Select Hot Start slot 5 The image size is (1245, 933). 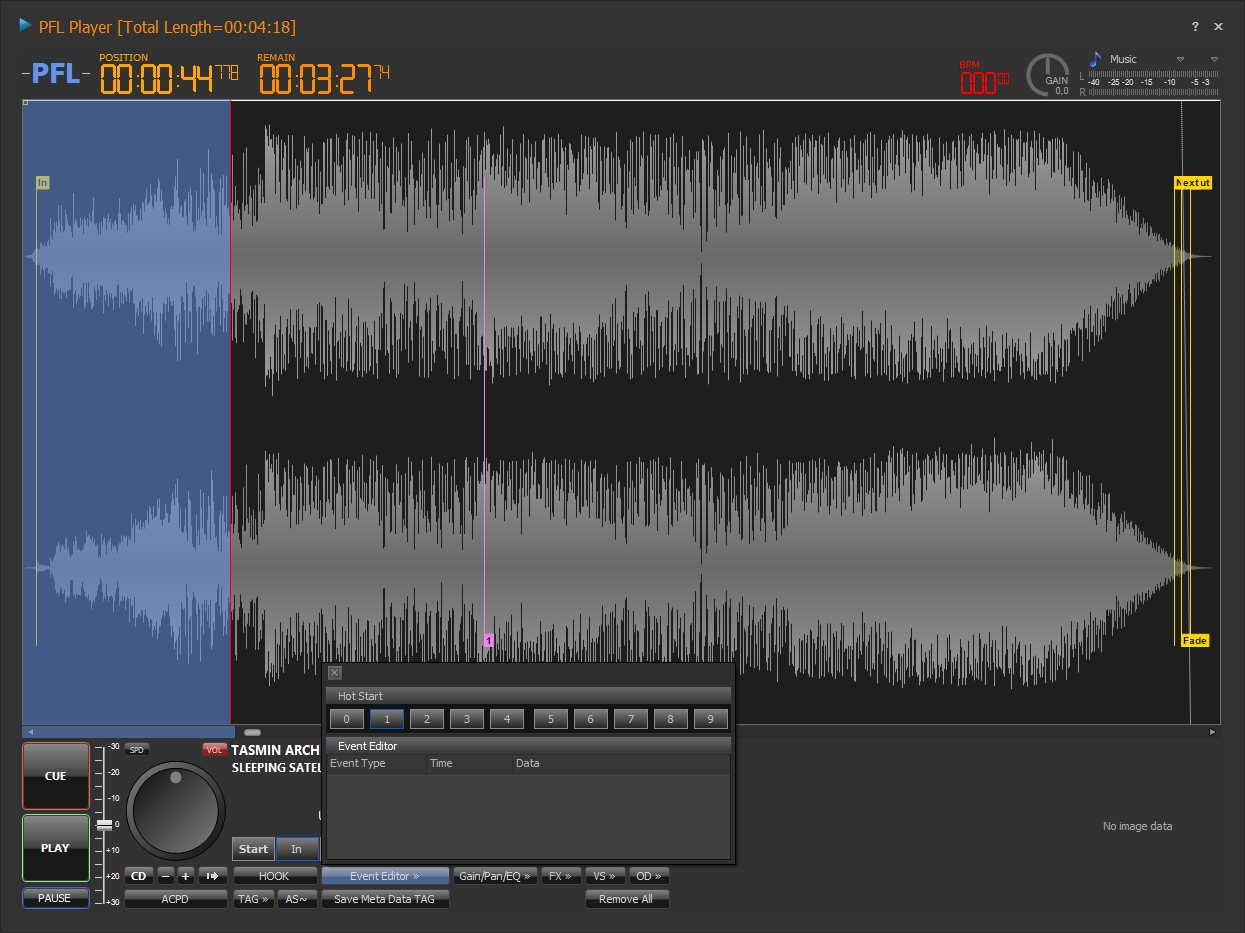point(551,719)
